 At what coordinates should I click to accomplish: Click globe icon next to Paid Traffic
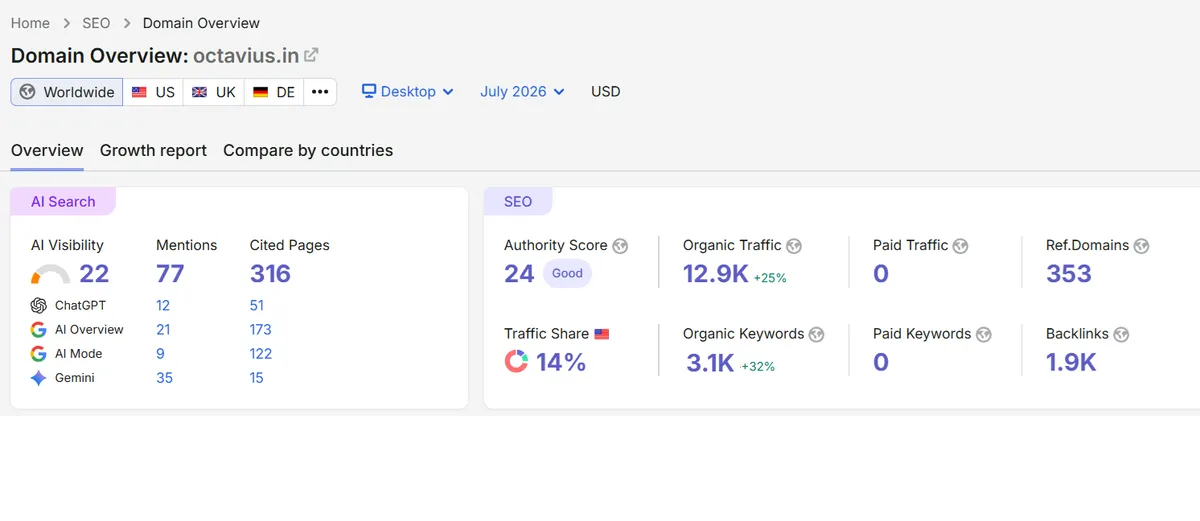click(960, 246)
